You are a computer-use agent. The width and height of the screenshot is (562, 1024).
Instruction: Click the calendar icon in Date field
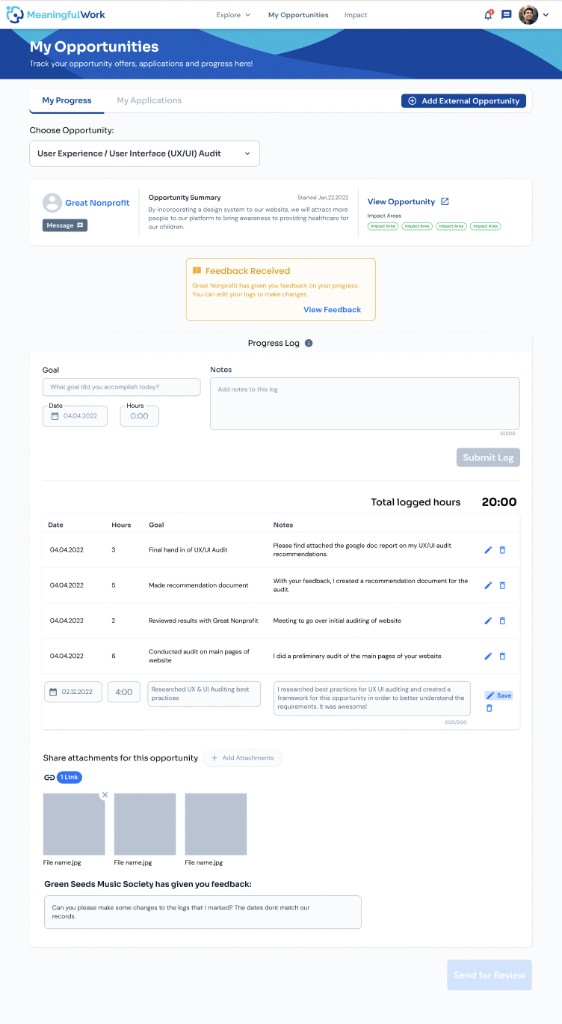pos(55,416)
